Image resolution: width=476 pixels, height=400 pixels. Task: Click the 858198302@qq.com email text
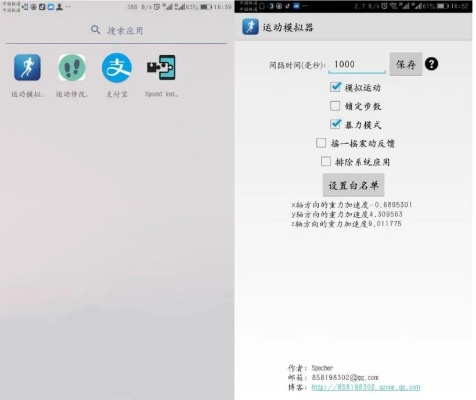[x=345, y=378]
